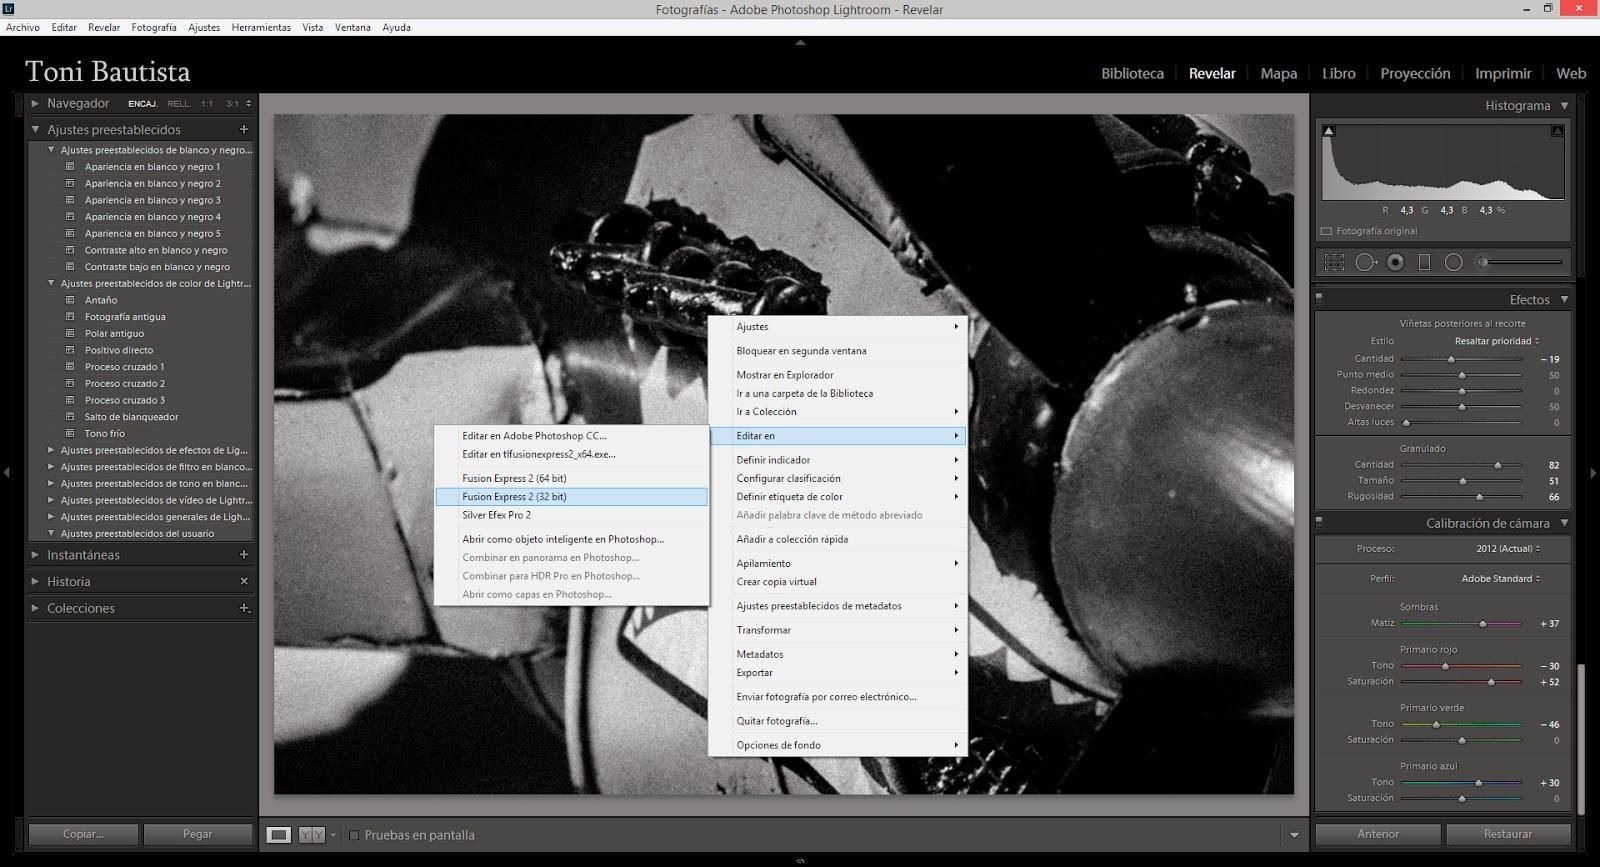
Task: Select the Radial Filter tool
Action: pyautogui.click(x=1454, y=262)
